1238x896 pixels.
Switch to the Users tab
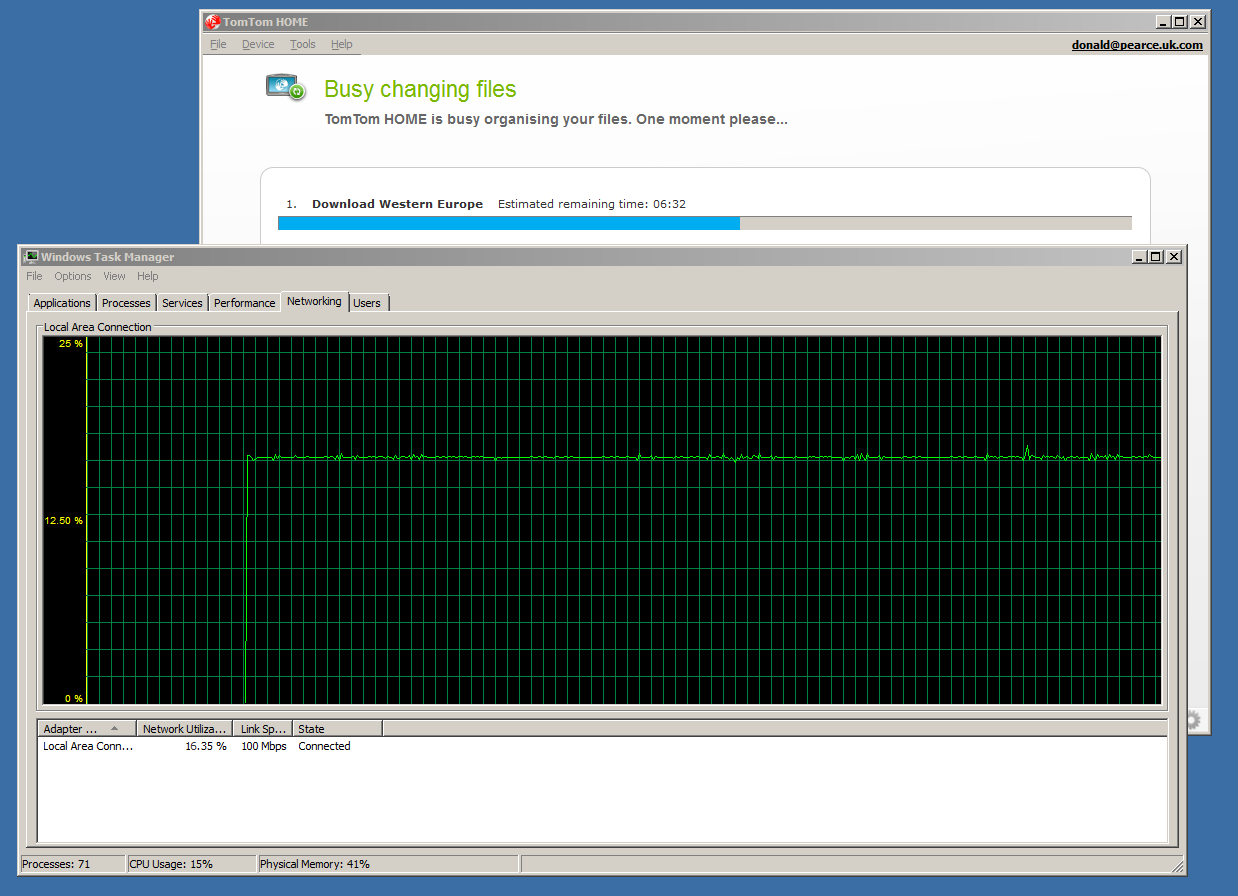(x=367, y=303)
